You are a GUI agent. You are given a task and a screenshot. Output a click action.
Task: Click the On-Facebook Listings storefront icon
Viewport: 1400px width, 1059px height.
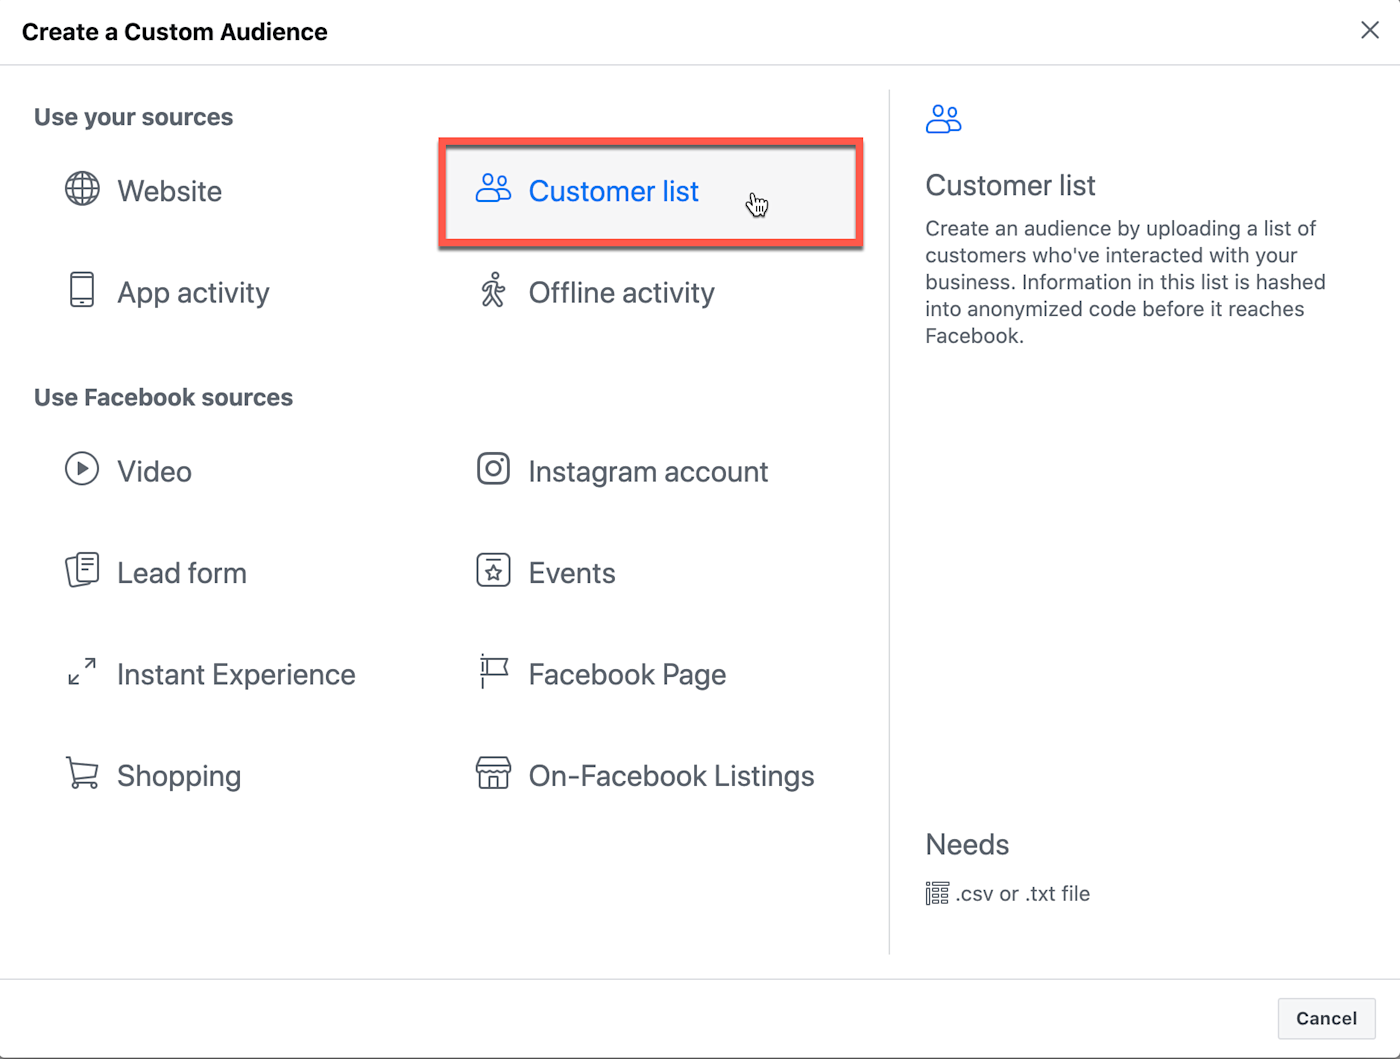pos(493,773)
